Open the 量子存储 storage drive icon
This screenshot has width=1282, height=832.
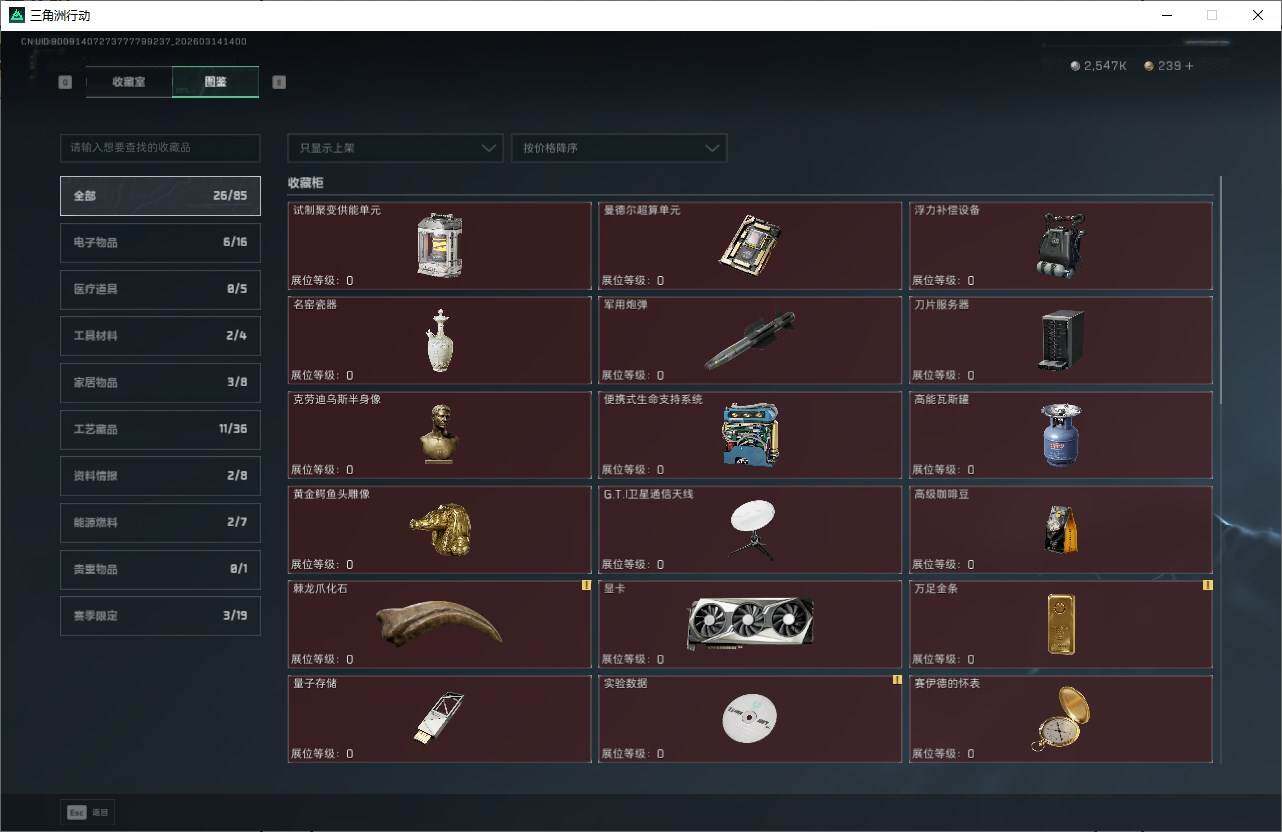point(438,718)
